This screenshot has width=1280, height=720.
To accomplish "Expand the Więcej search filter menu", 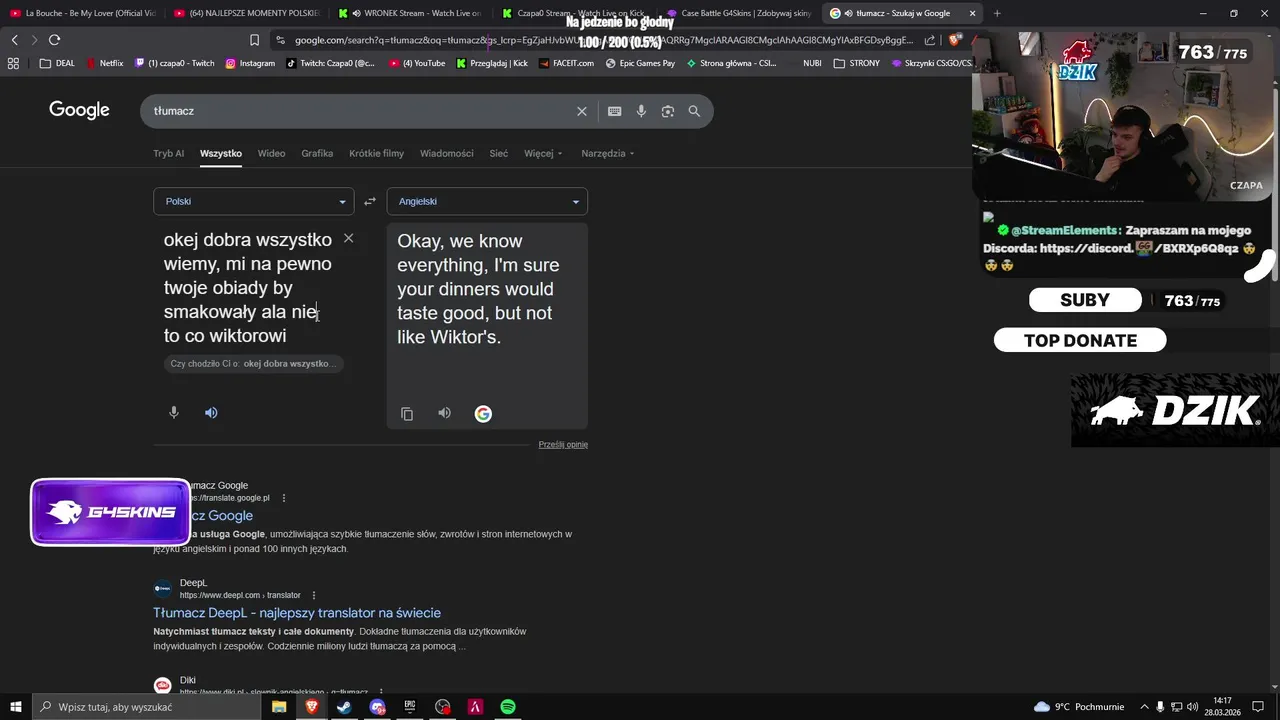I will (x=543, y=153).
